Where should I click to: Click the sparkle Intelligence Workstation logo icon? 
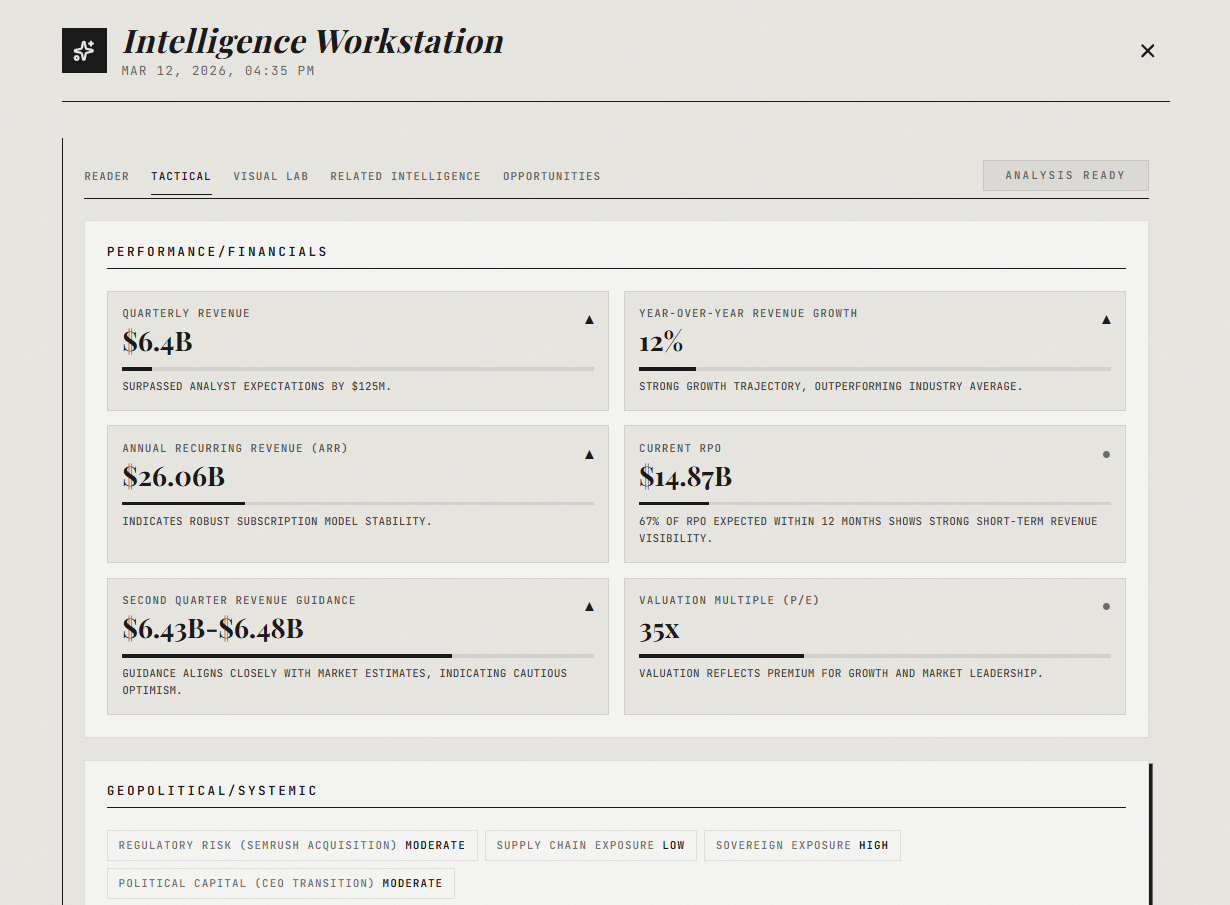click(x=84, y=50)
